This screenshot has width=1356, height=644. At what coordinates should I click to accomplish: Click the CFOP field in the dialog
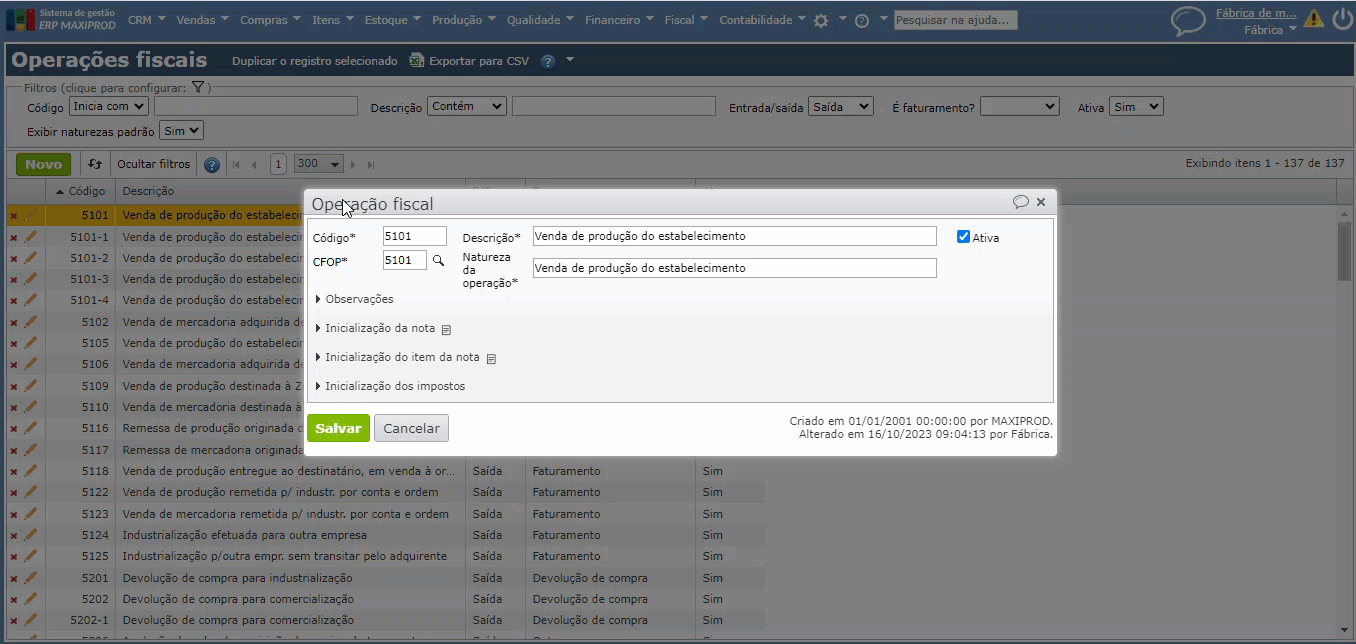click(x=405, y=260)
